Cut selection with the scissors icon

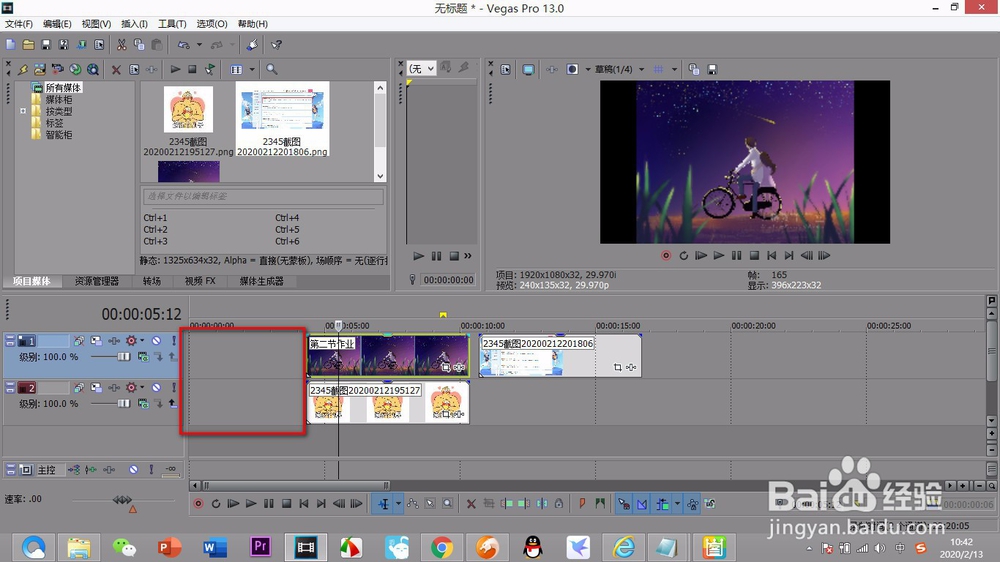[x=121, y=45]
